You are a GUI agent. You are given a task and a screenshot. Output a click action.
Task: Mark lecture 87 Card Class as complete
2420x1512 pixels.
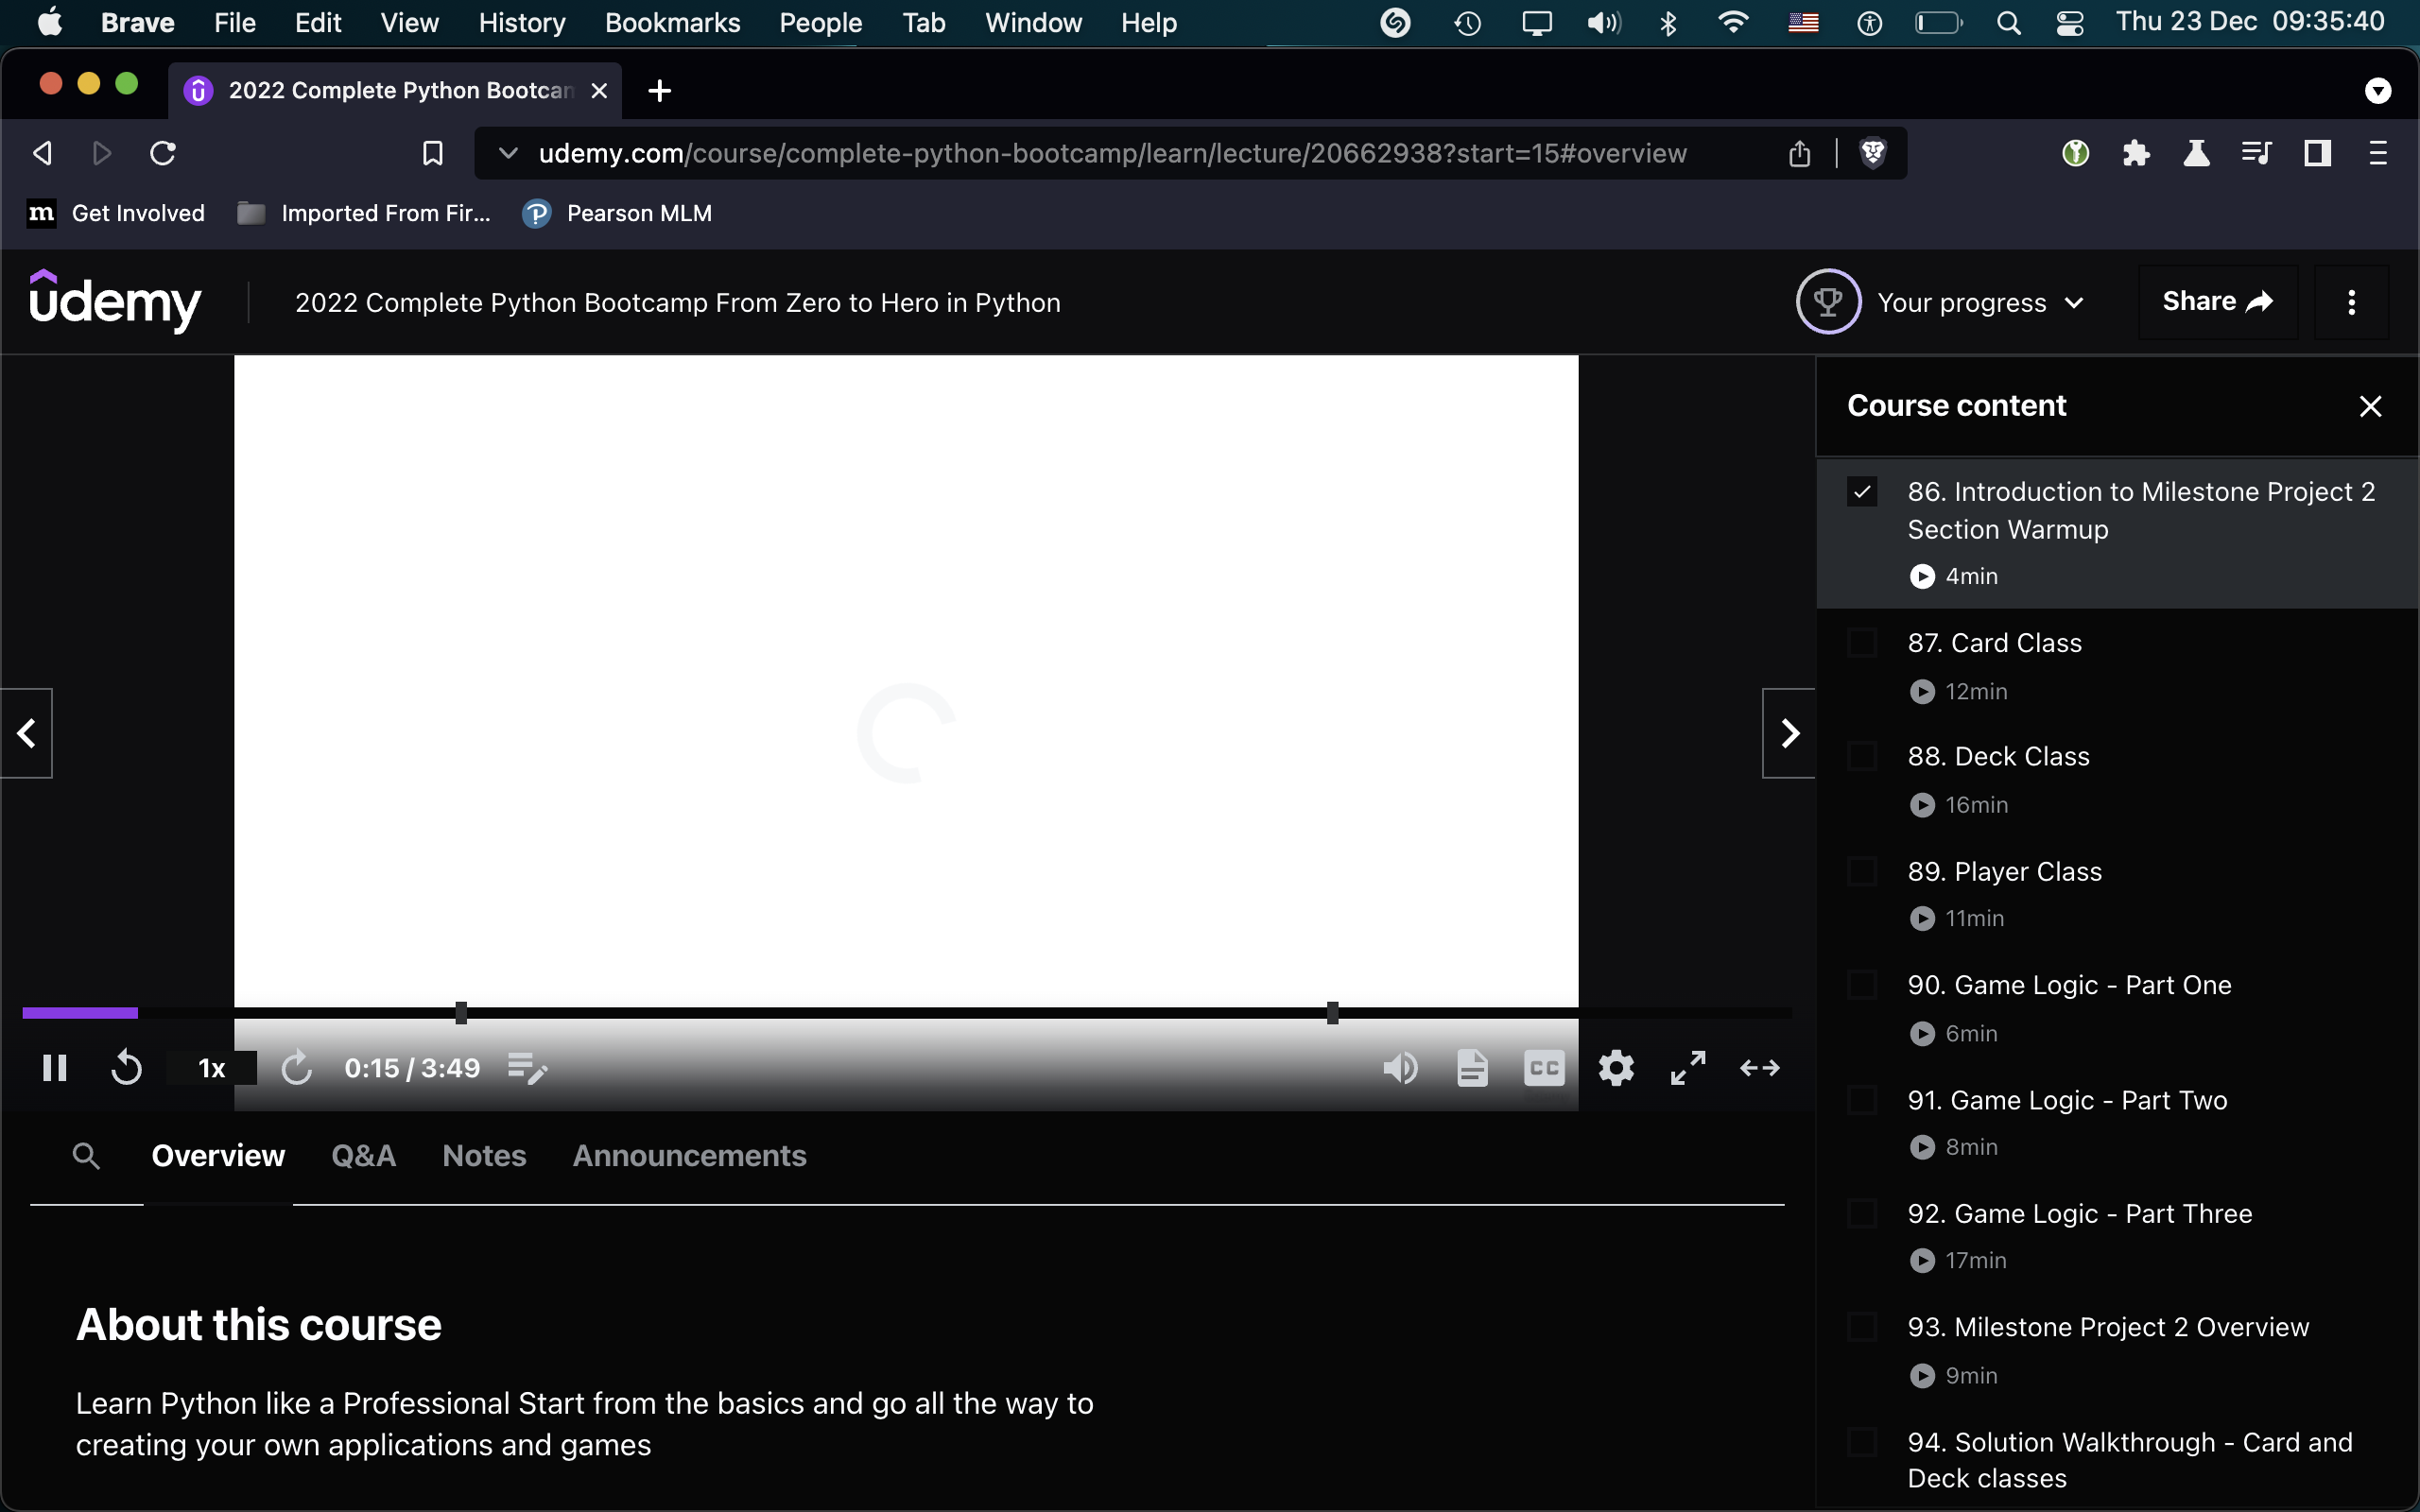[x=1862, y=641]
